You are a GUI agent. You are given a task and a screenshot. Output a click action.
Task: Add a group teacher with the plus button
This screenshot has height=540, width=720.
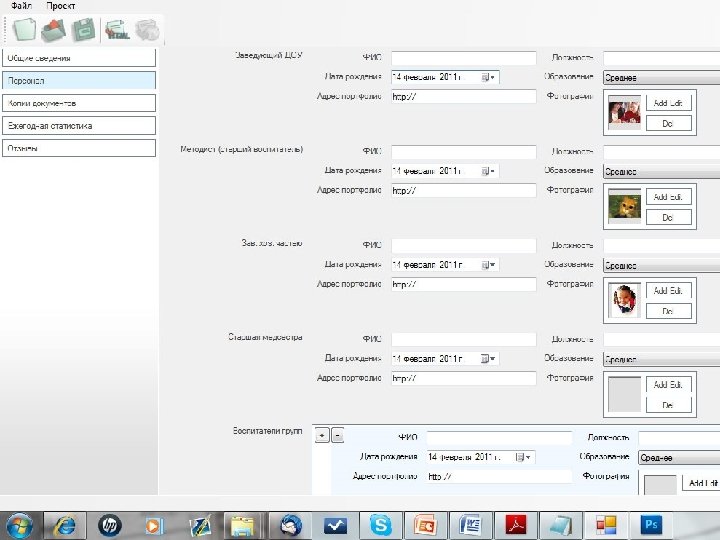pyautogui.click(x=322, y=435)
